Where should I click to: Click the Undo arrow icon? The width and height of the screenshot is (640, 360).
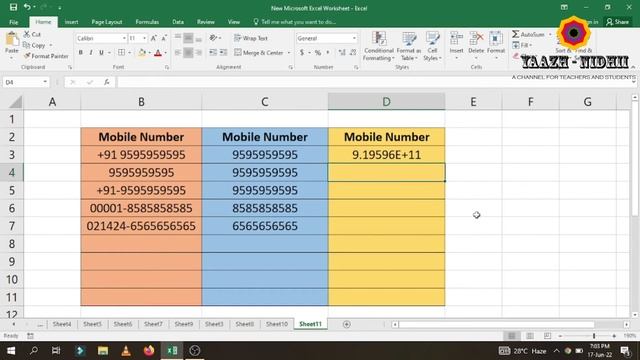click(27, 7)
